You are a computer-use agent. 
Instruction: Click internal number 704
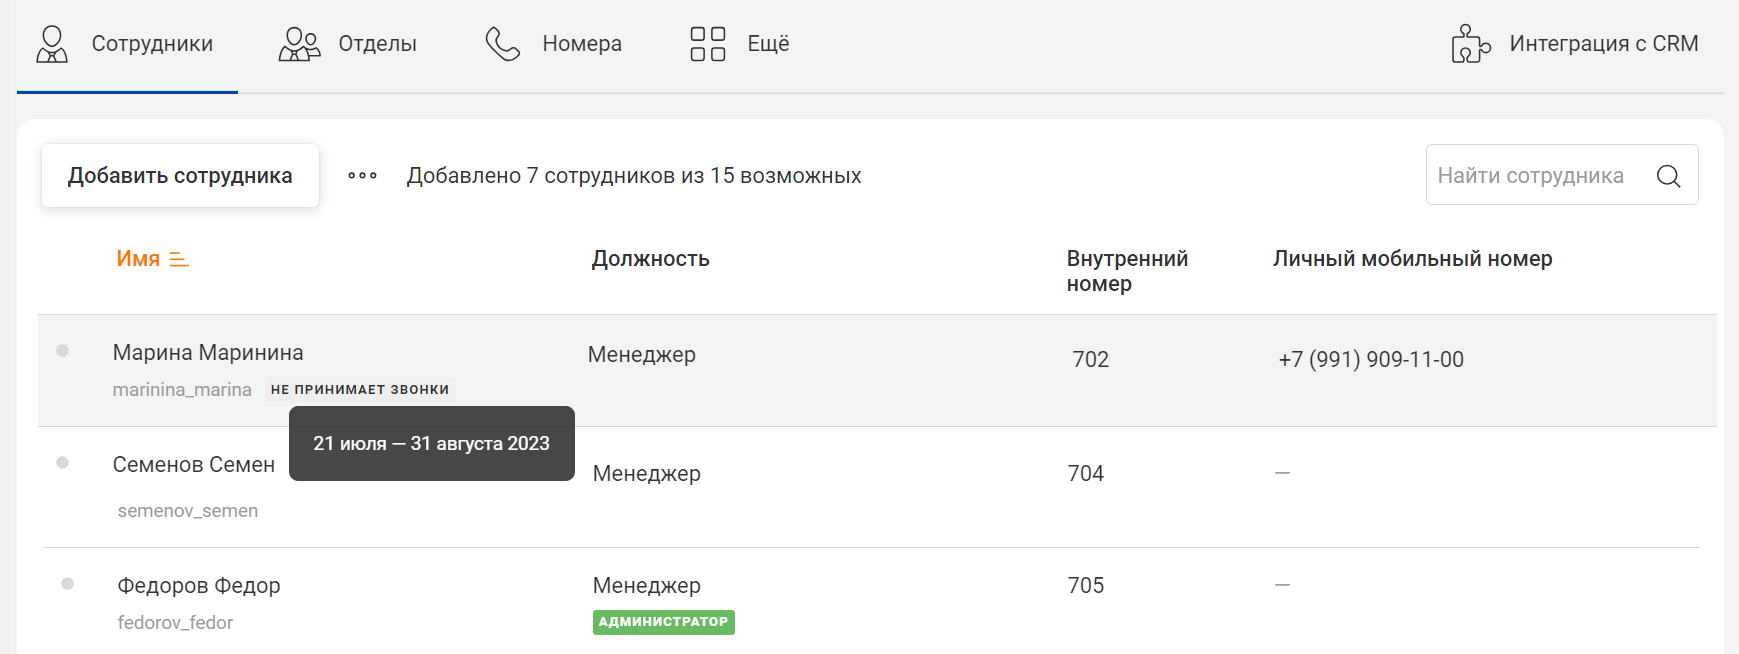point(1086,474)
